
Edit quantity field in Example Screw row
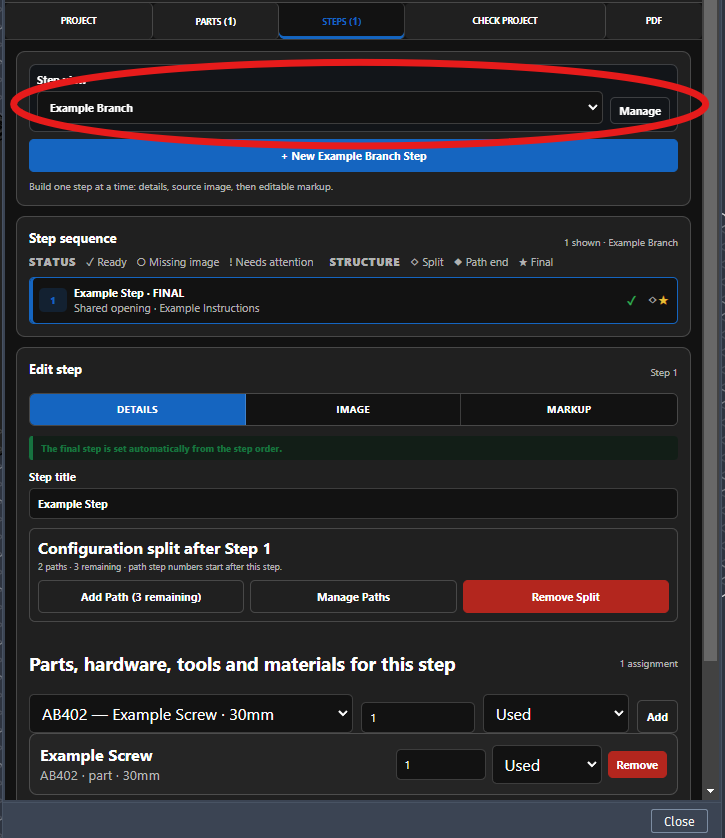click(441, 765)
